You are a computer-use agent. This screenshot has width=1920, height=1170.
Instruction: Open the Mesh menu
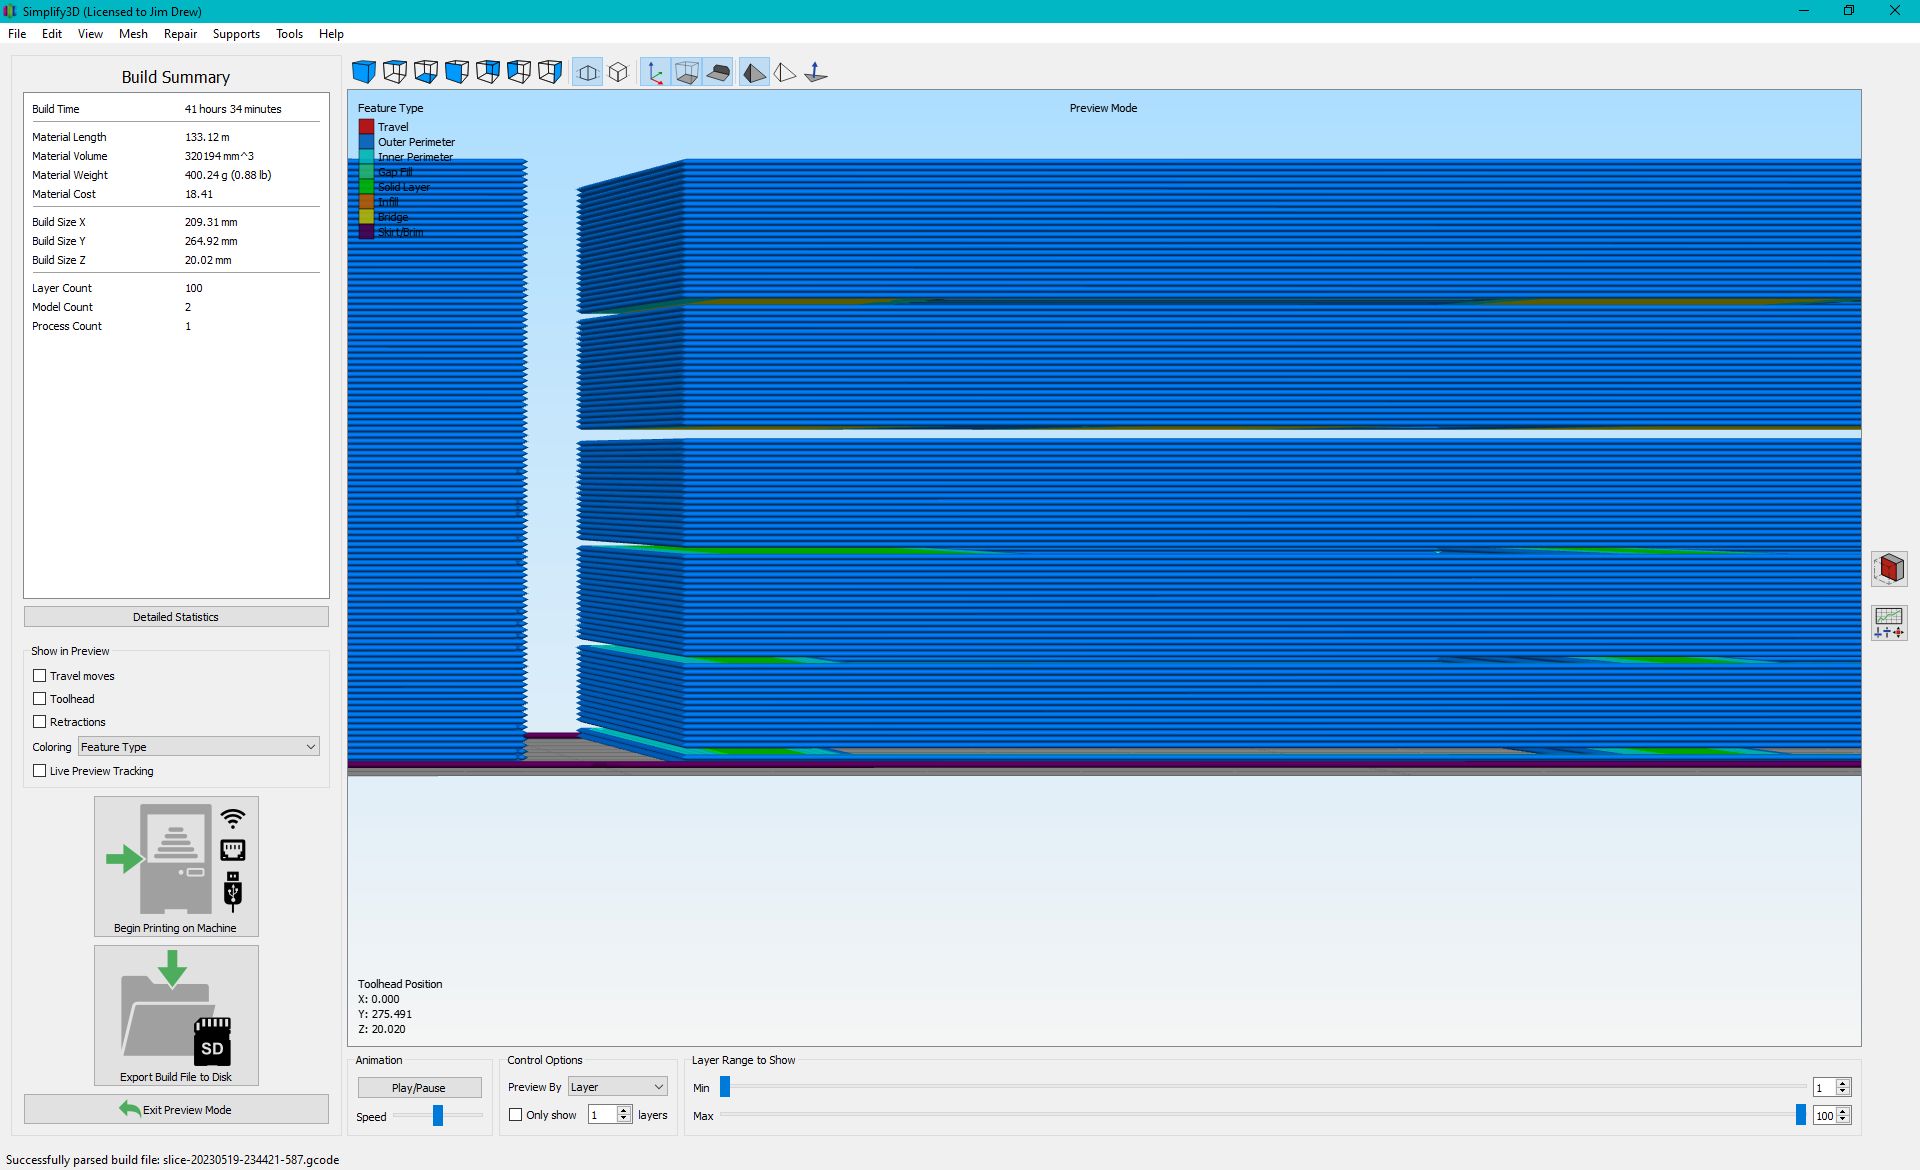click(133, 34)
